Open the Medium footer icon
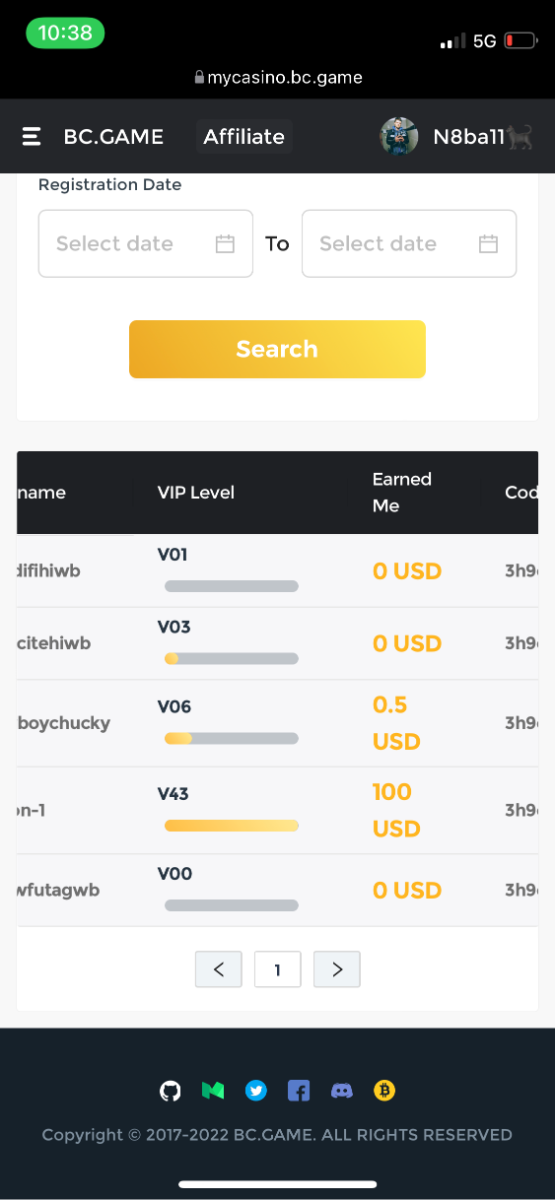The width and height of the screenshot is (555, 1200). click(213, 1090)
